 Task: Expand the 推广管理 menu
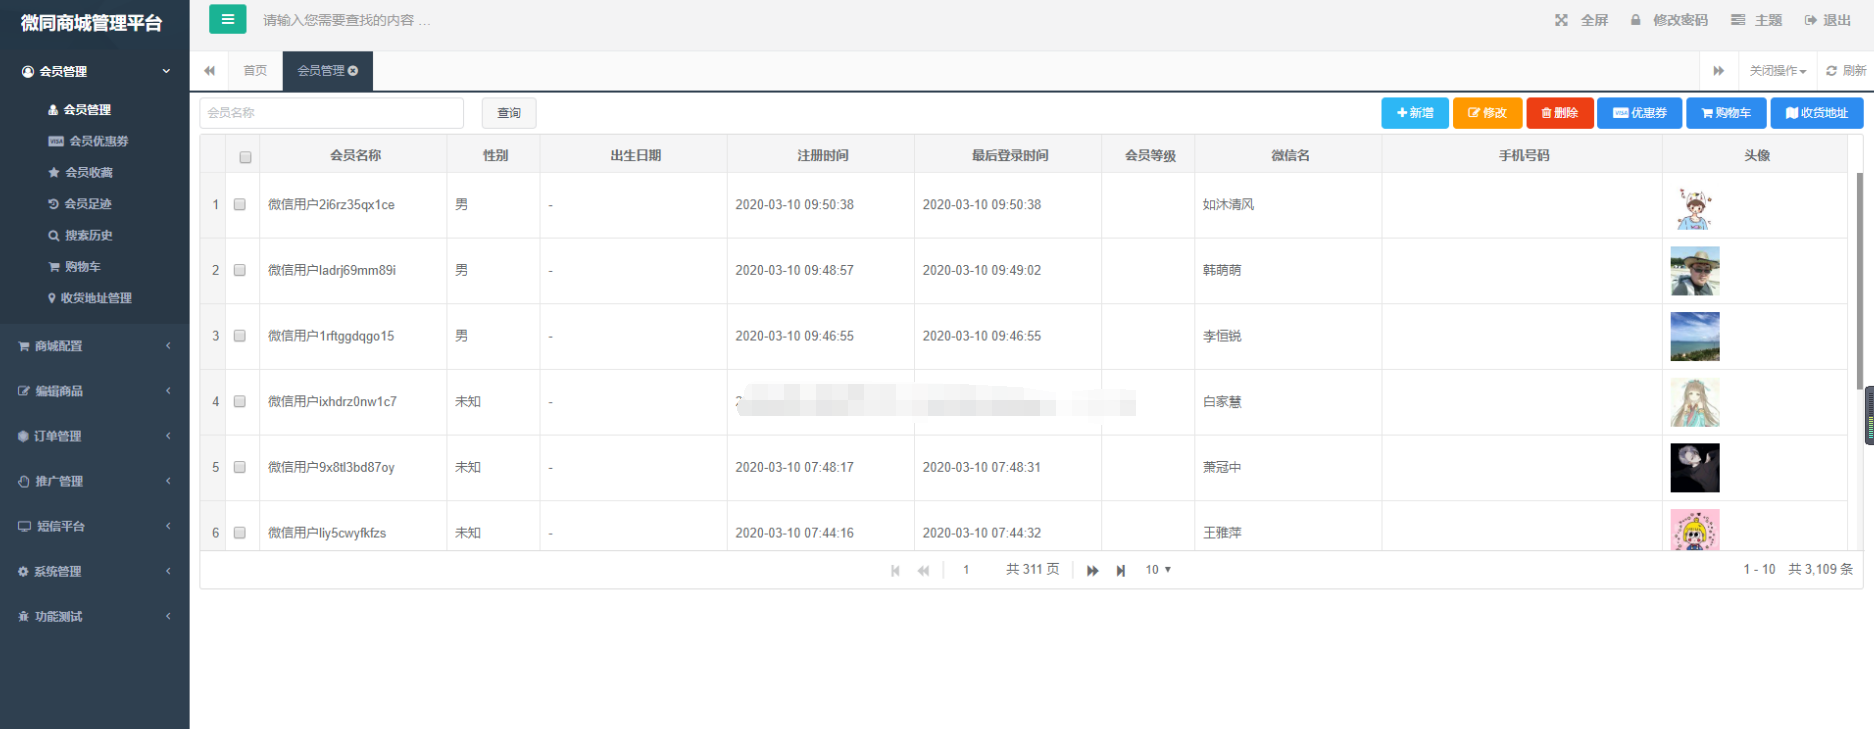coord(95,481)
